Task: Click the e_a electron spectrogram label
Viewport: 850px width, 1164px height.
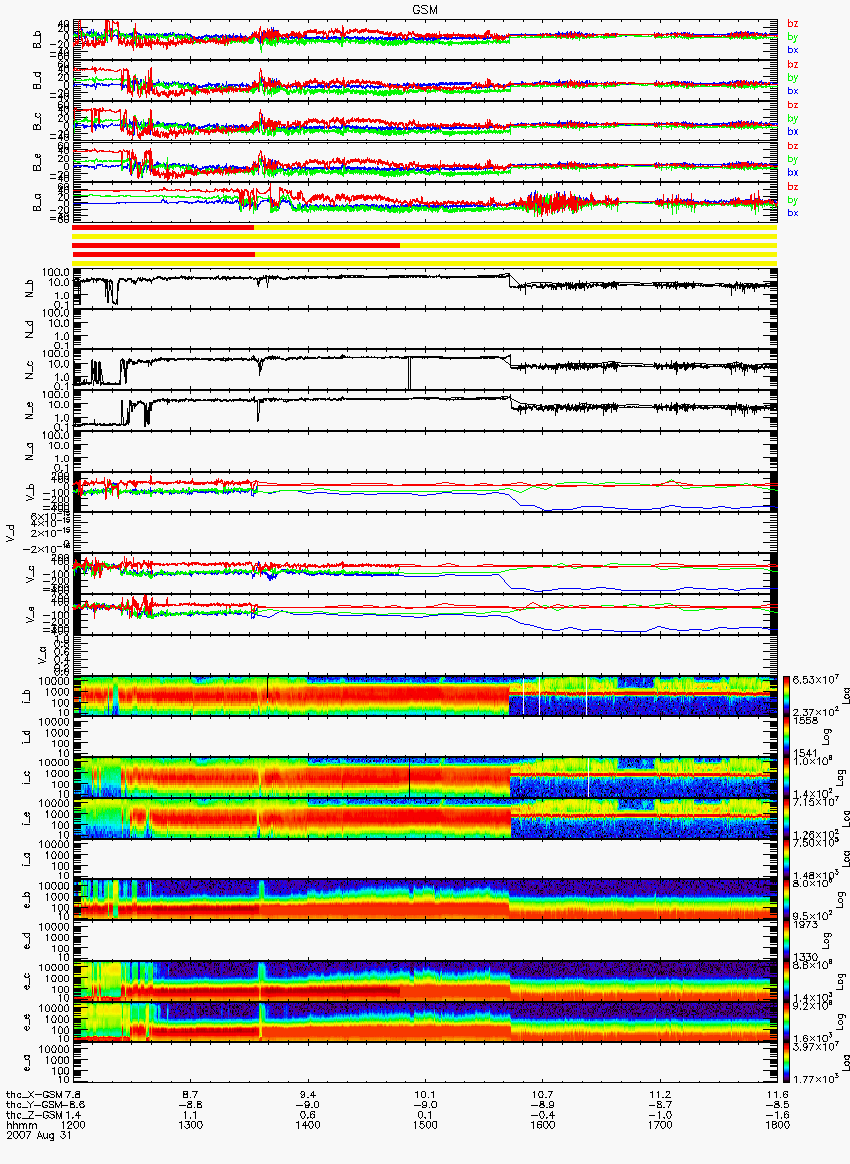Action: (27, 1062)
